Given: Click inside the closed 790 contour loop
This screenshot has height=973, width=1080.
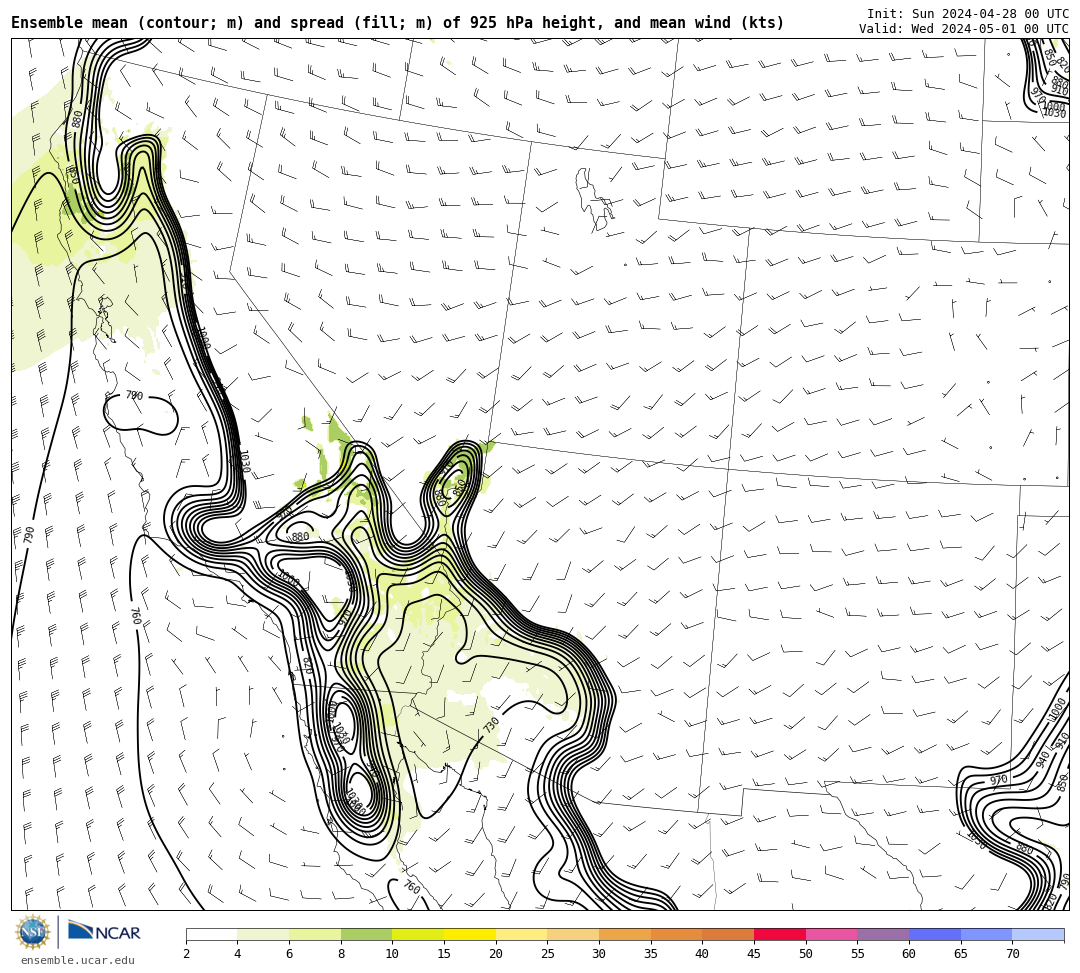Looking at the screenshot, I should (x=141, y=415).
